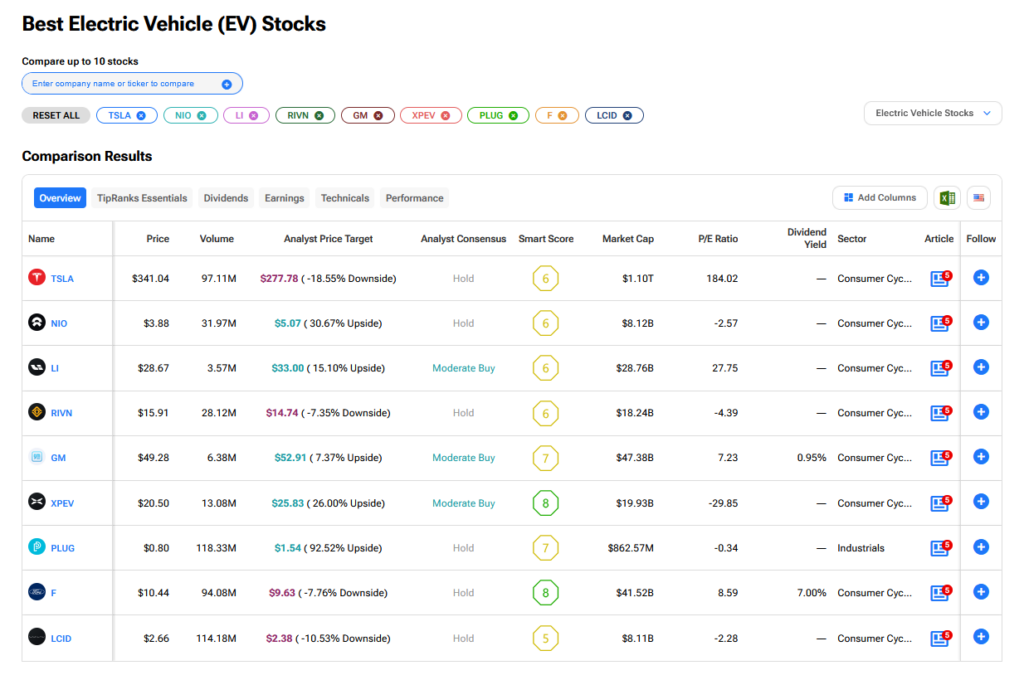The image size is (1024, 675).
Task: Remove GM chip from comparison
Action: (378, 116)
